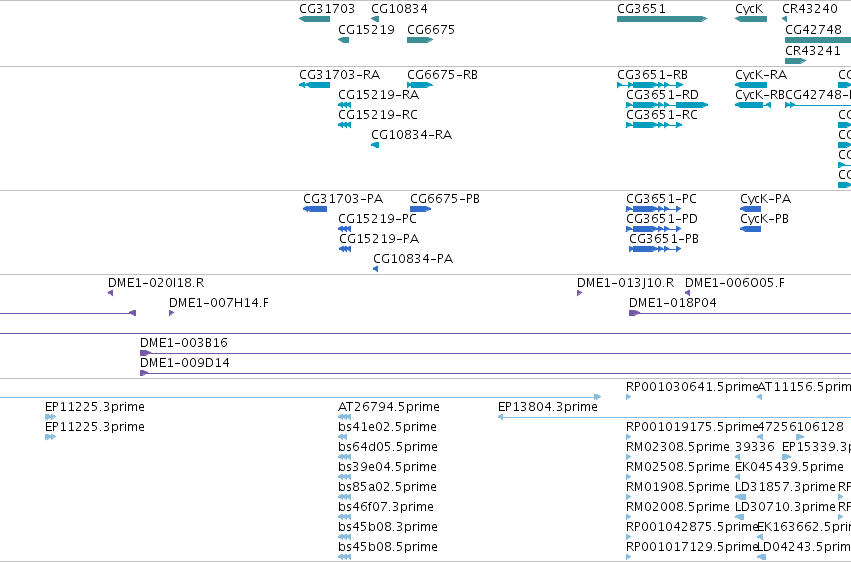The image size is (851, 562).
Task: Select the RP001017129.5prime EST label
Action: point(692,547)
